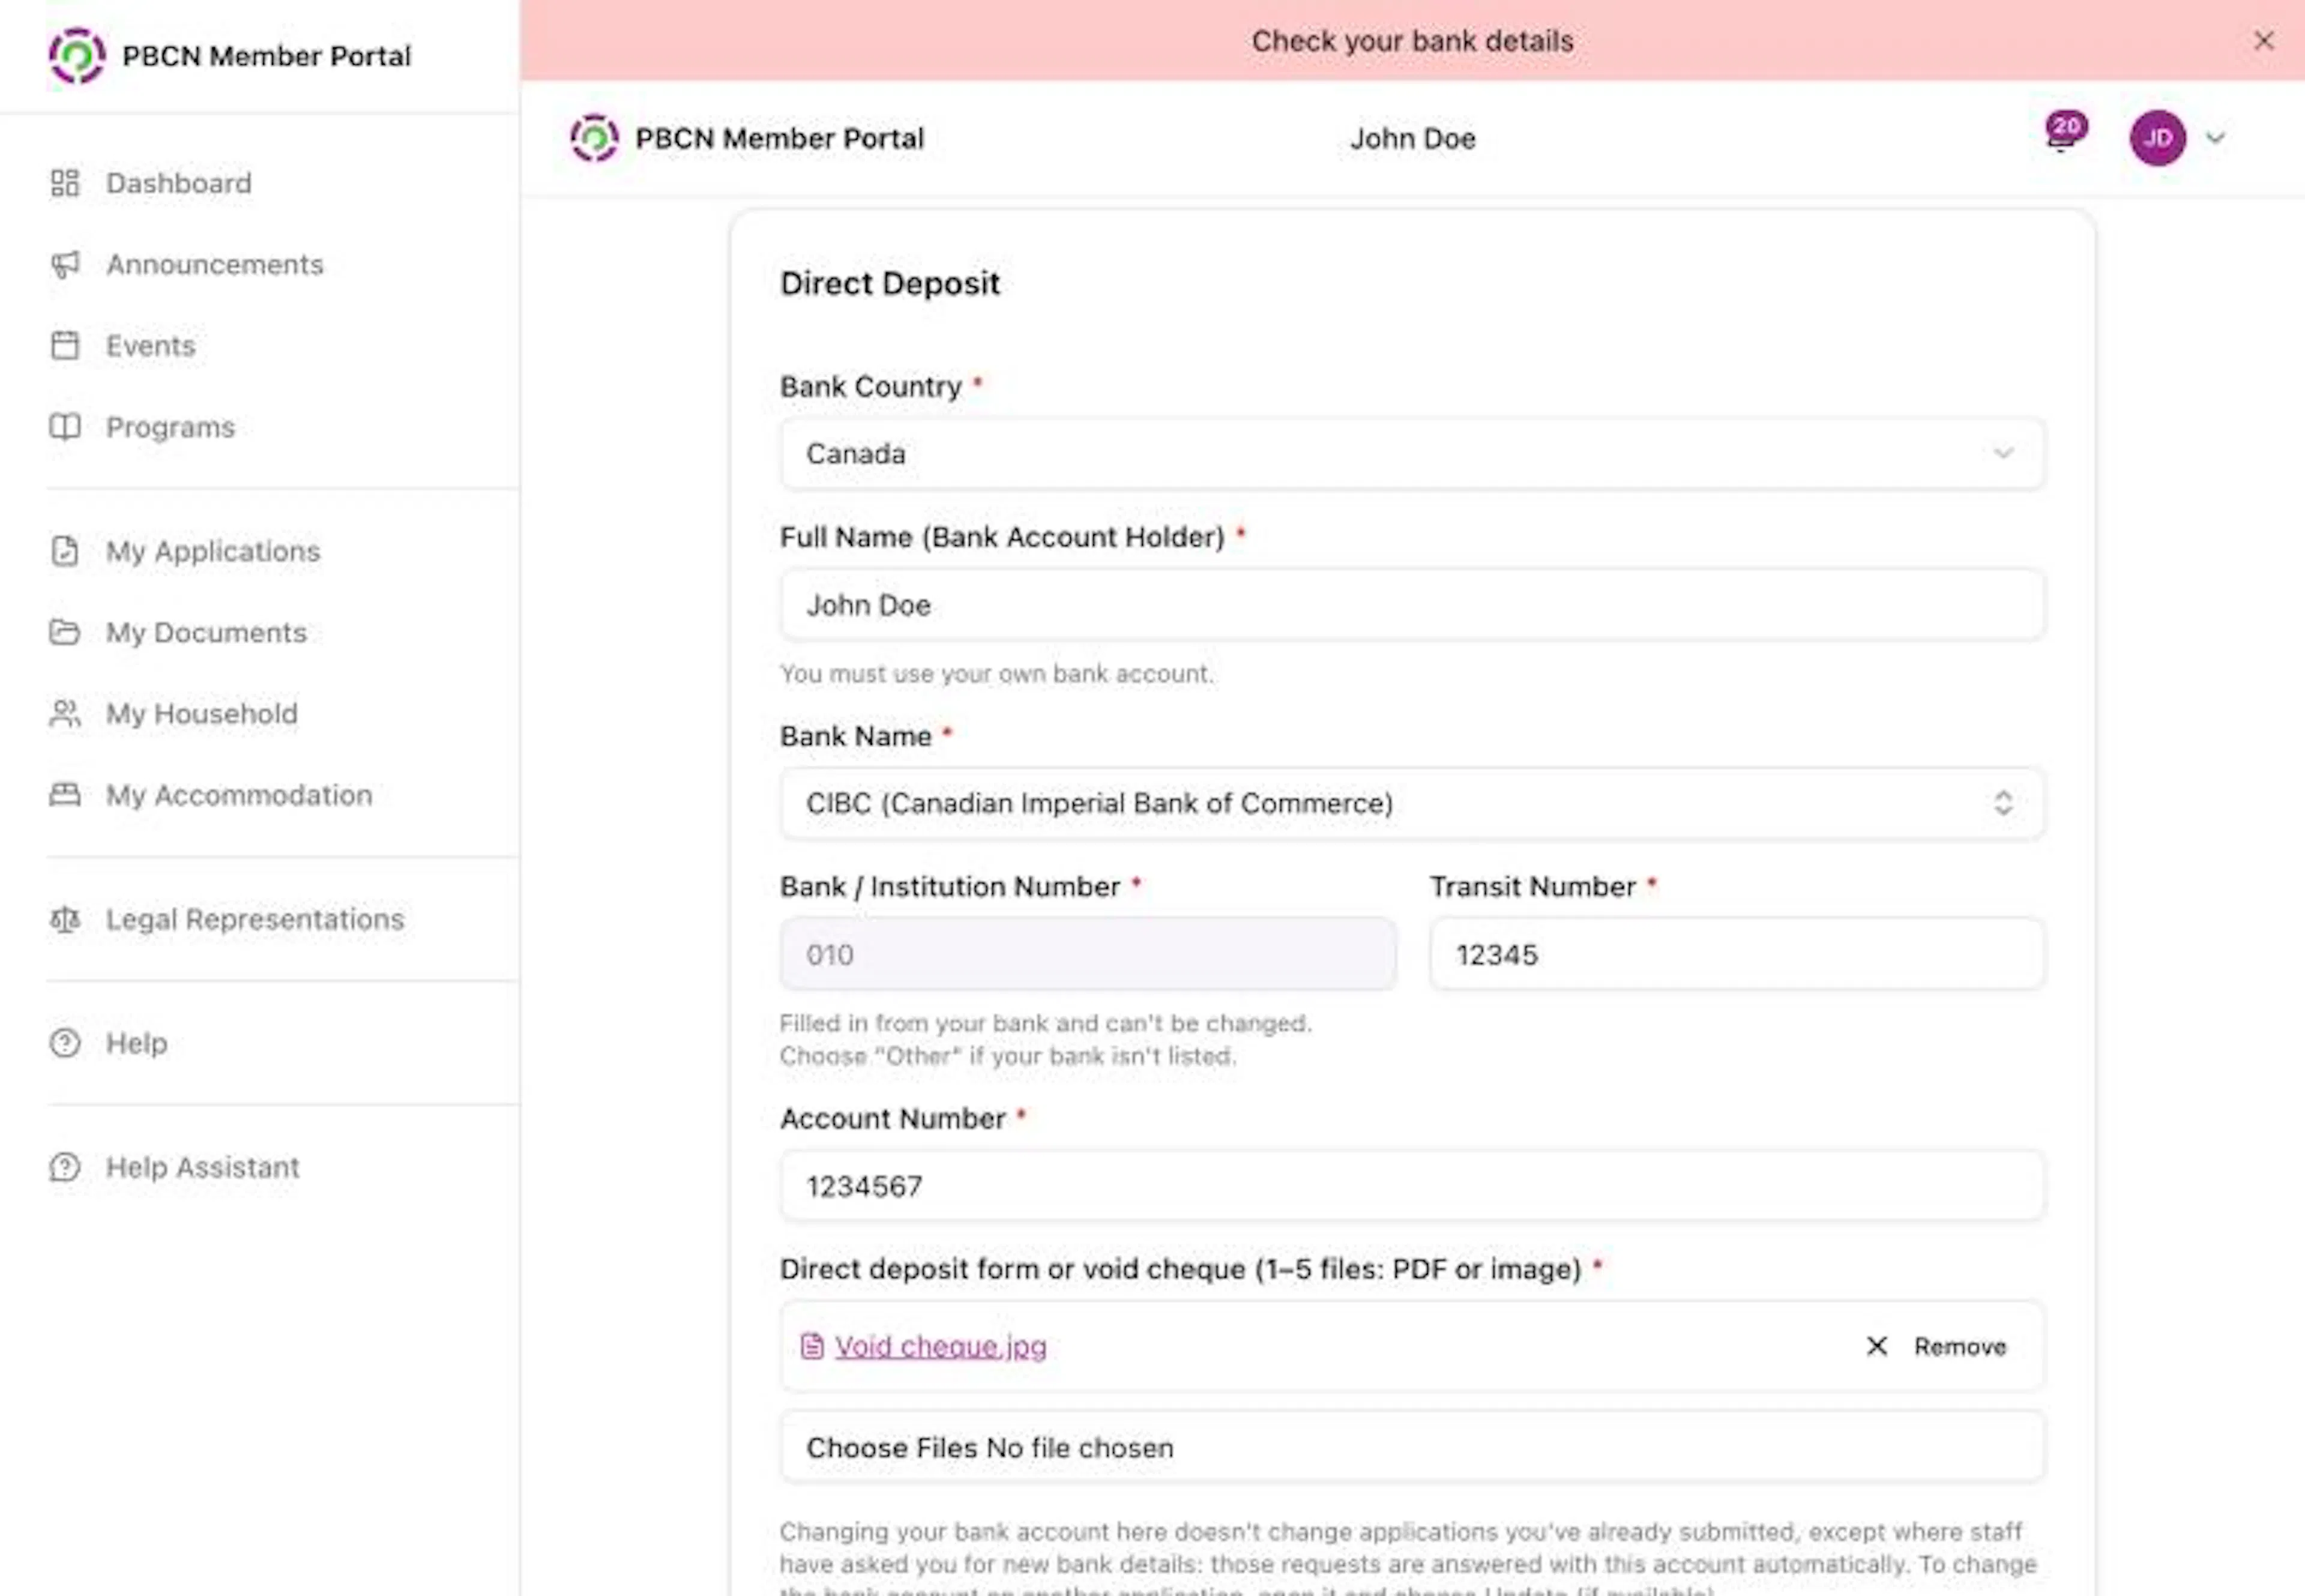Screen dimensions: 2305x1596
Task: Click 'You must use your own bank account.' note
Action: tap(996, 673)
